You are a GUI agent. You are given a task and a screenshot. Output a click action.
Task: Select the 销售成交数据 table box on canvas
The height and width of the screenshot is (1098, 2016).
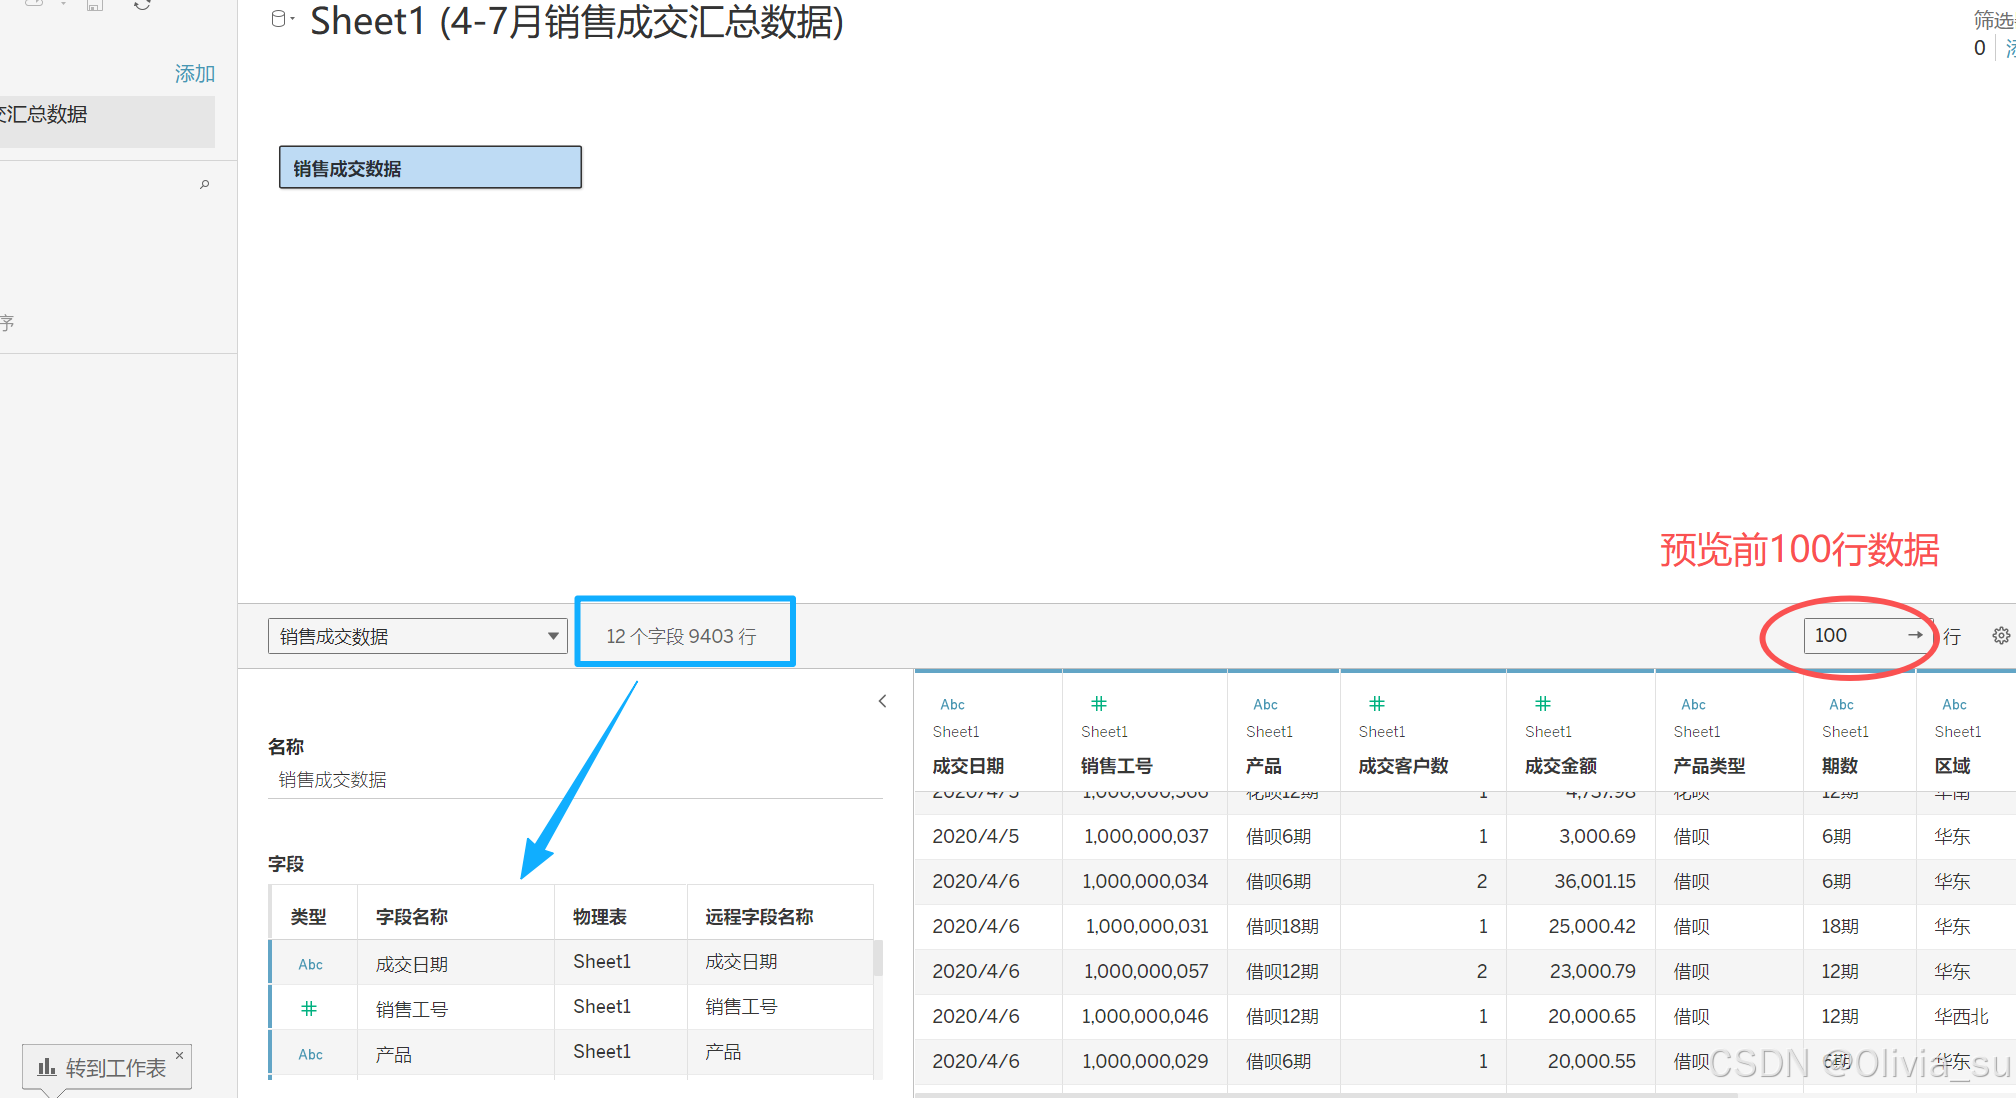coord(430,168)
